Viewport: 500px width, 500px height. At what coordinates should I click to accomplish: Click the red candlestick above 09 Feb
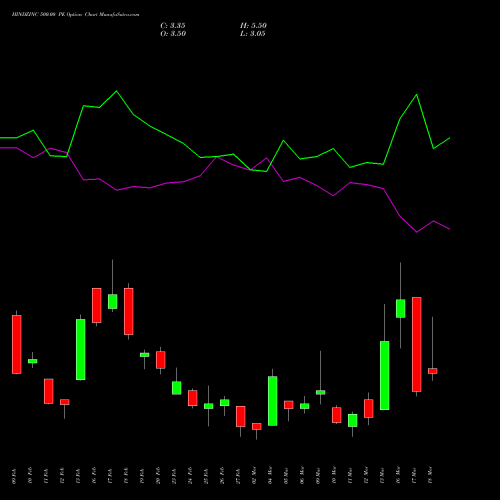click(17, 344)
